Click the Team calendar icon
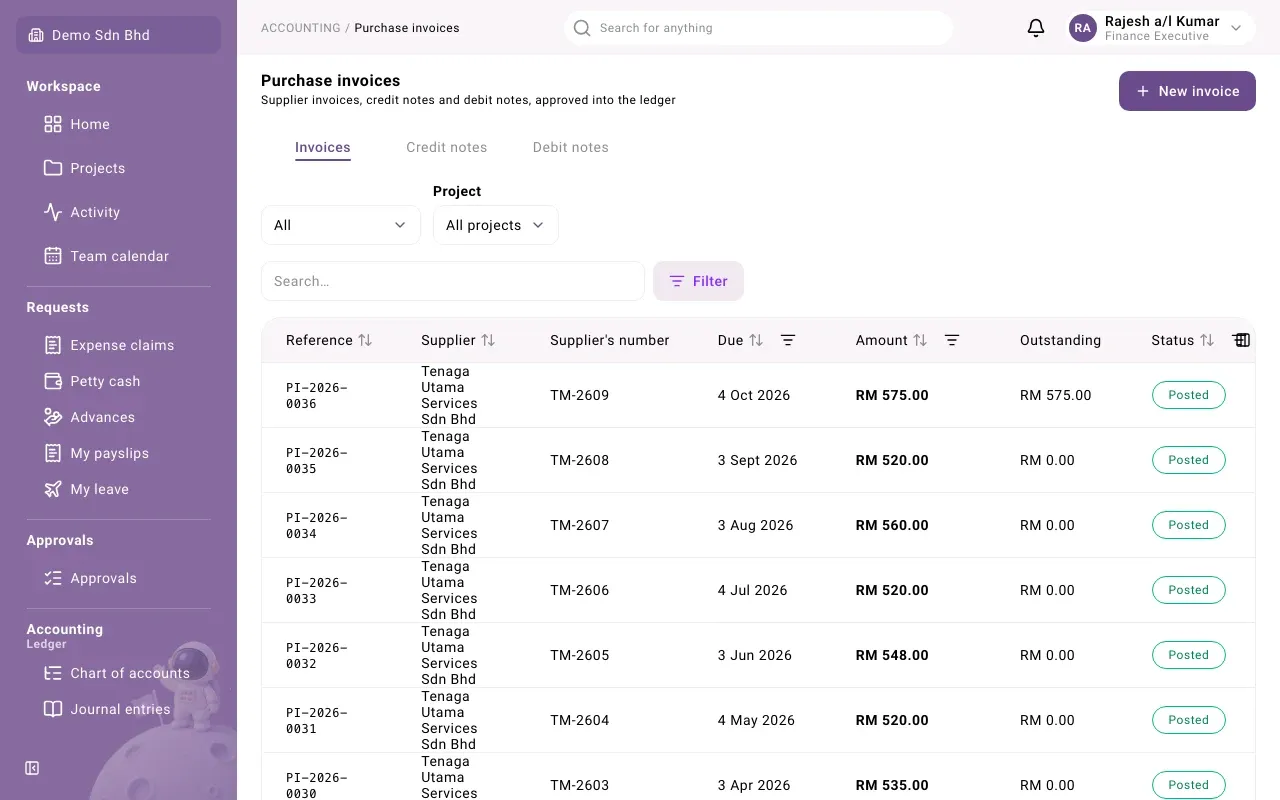The image size is (1280, 800). pyautogui.click(x=53, y=256)
